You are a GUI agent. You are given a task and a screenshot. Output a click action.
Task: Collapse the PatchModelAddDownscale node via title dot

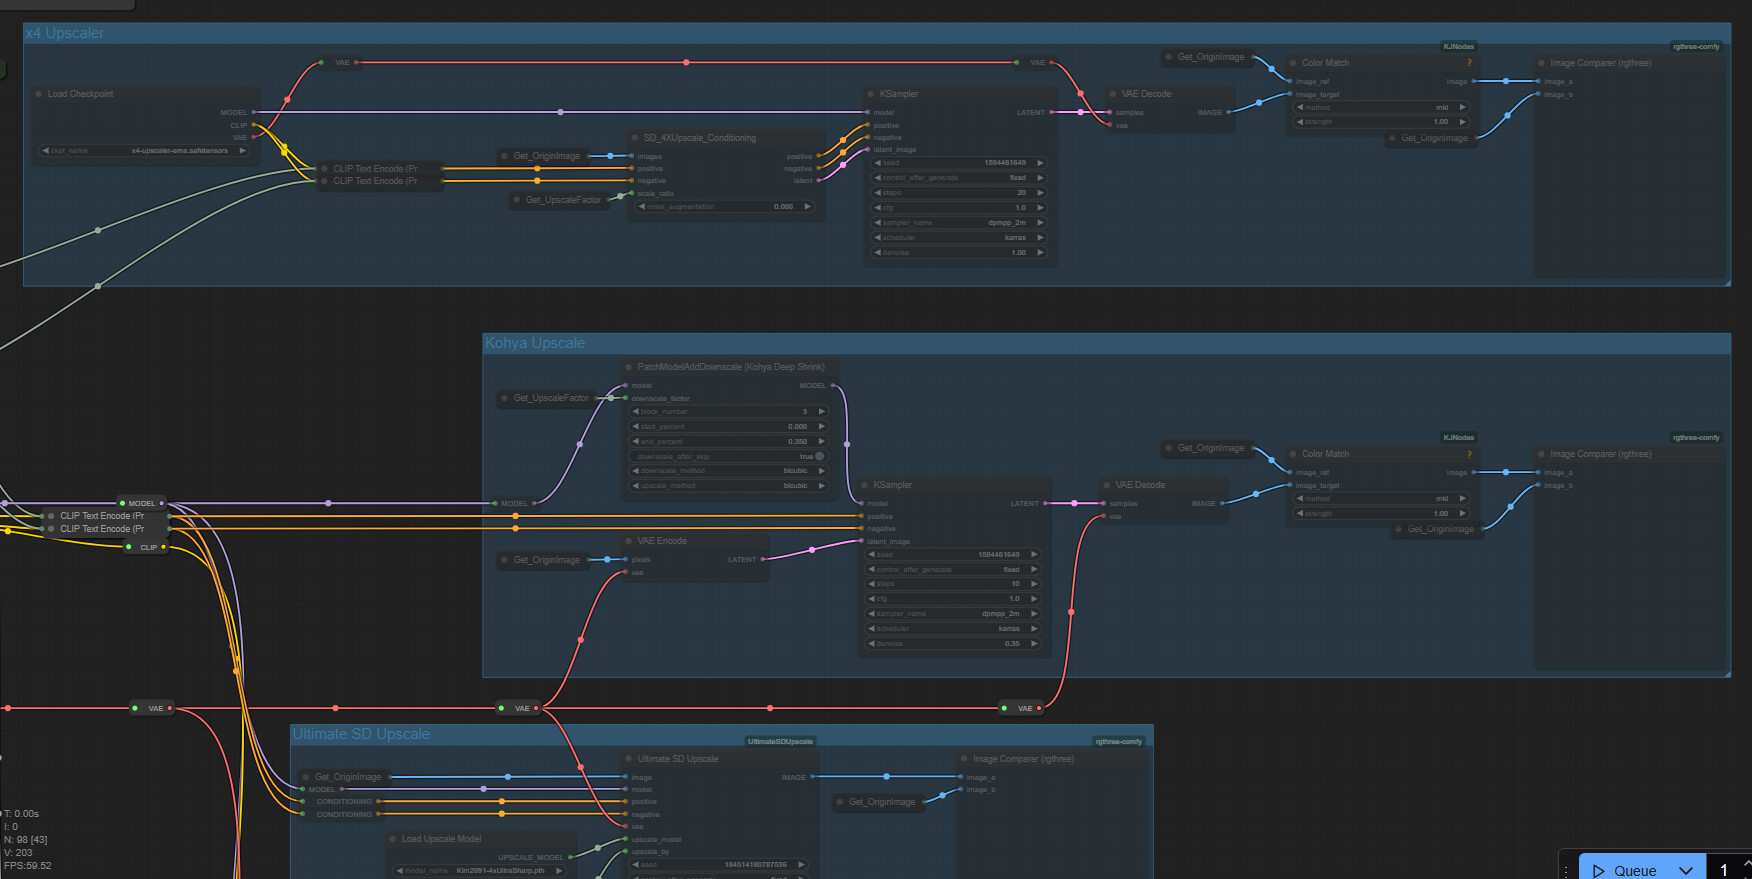[629, 367]
